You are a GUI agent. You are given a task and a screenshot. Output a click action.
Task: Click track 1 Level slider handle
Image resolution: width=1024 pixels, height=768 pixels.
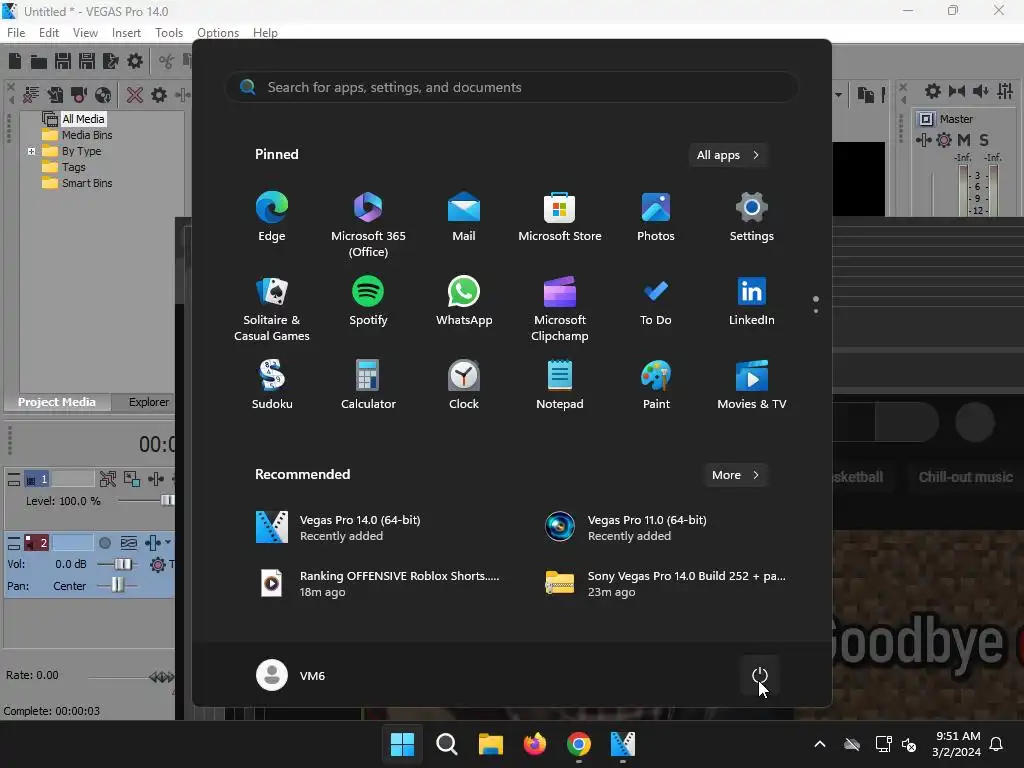point(167,500)
